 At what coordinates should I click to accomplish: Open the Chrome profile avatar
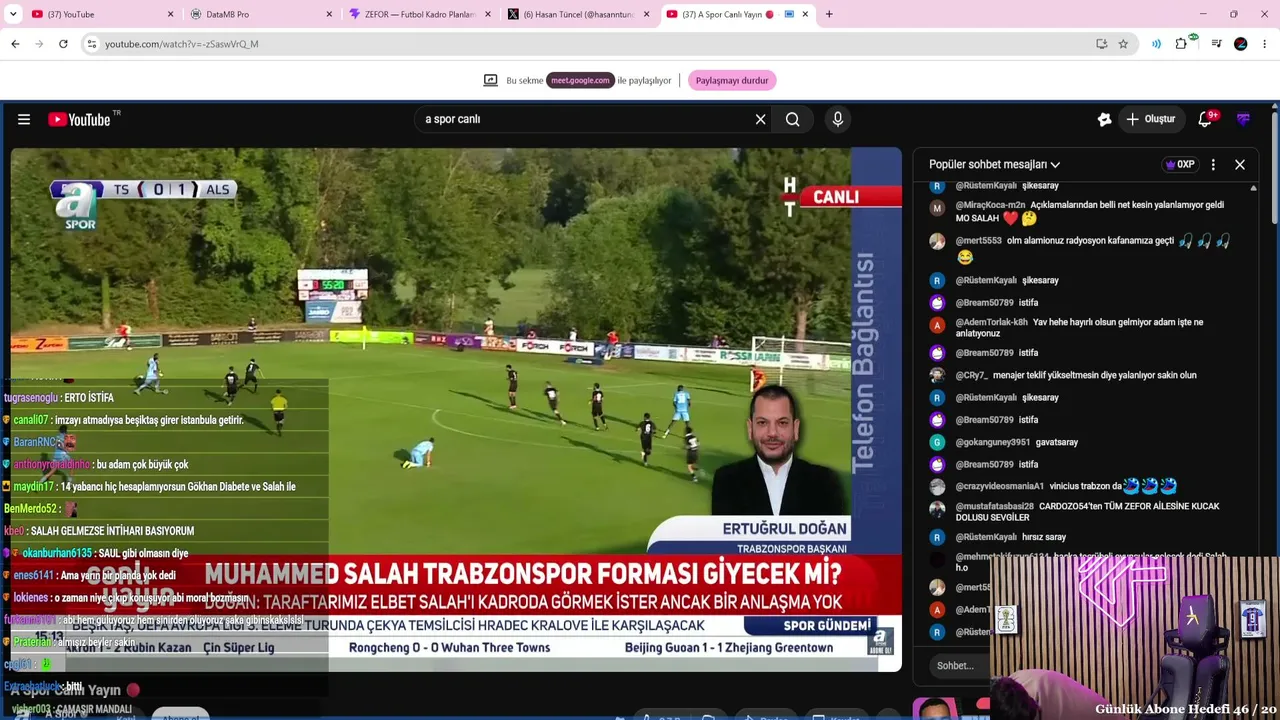tap(1241, 44)
